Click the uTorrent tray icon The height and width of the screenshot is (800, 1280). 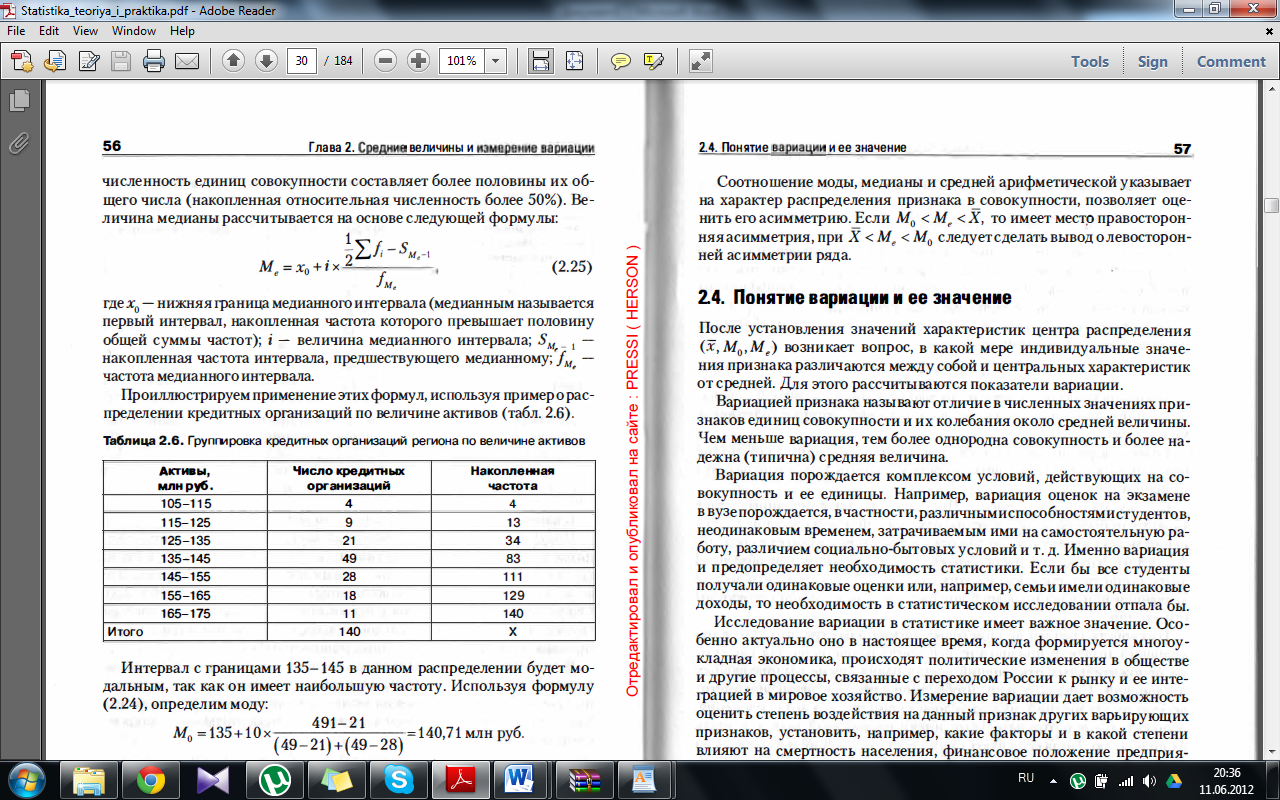1078,780
